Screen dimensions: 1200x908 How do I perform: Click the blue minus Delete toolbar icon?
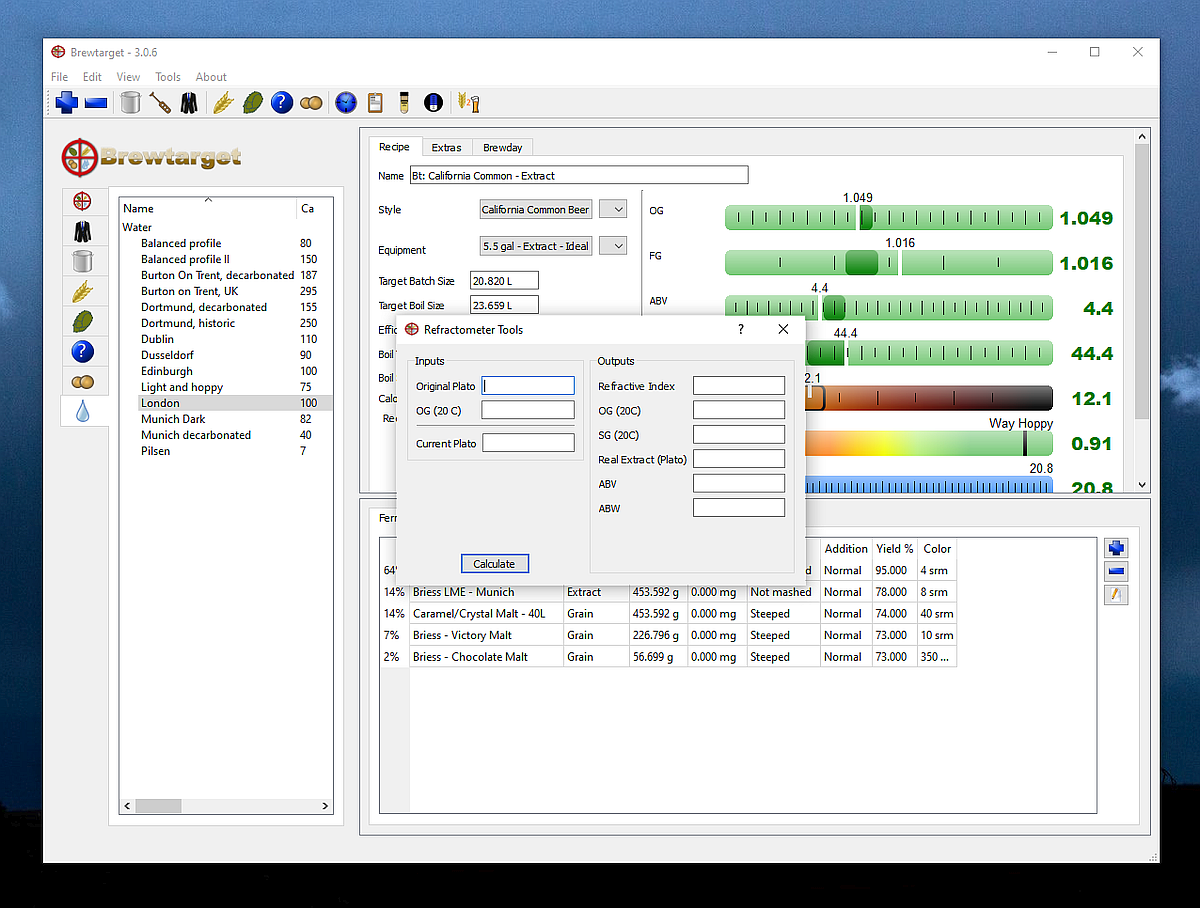click(x=96, y=102)
